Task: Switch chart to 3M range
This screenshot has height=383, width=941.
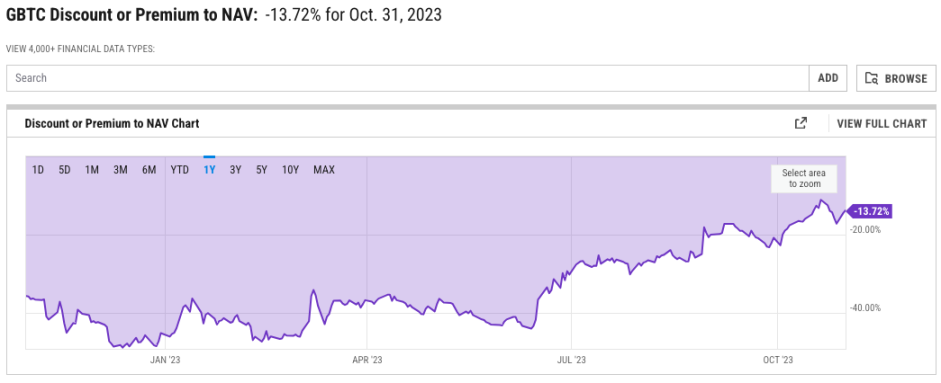Action: [x=120, y=170]
